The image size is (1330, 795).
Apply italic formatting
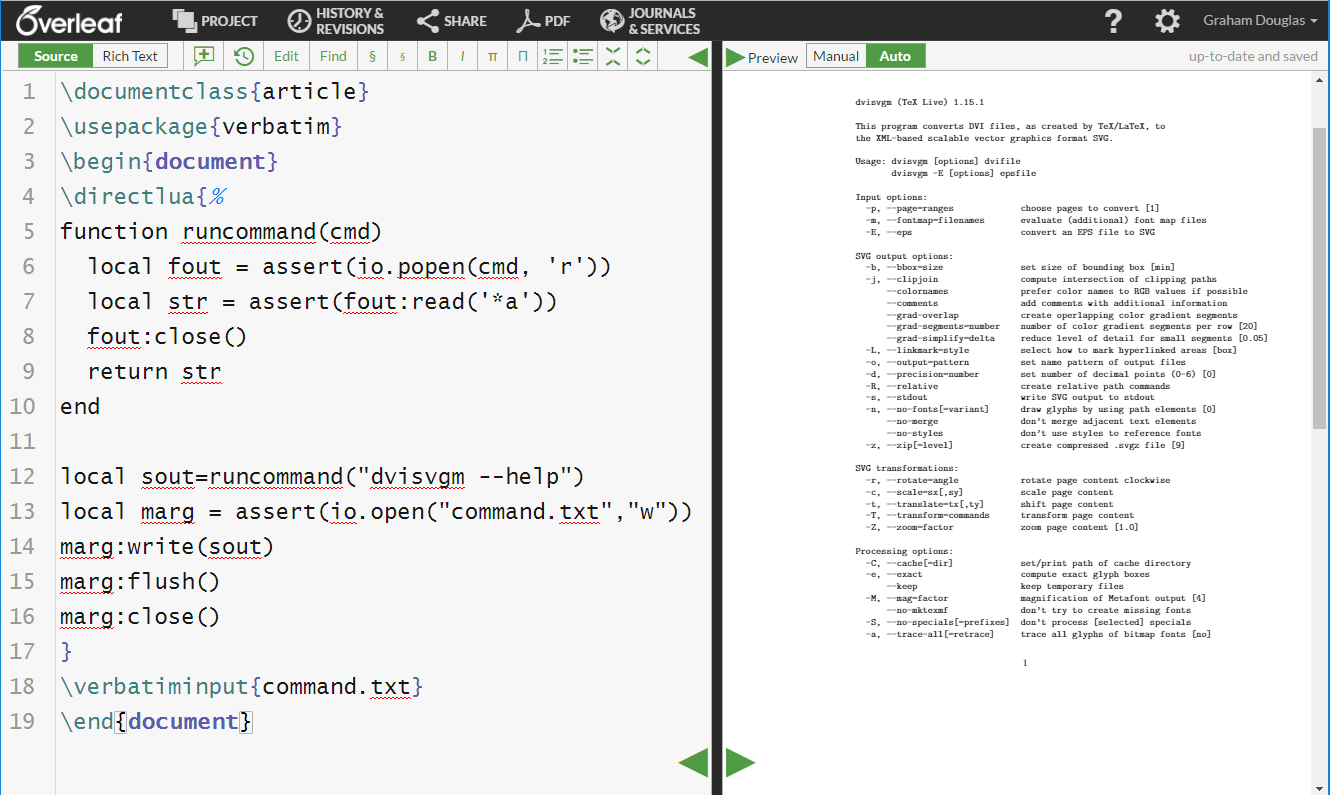point(462,56)
